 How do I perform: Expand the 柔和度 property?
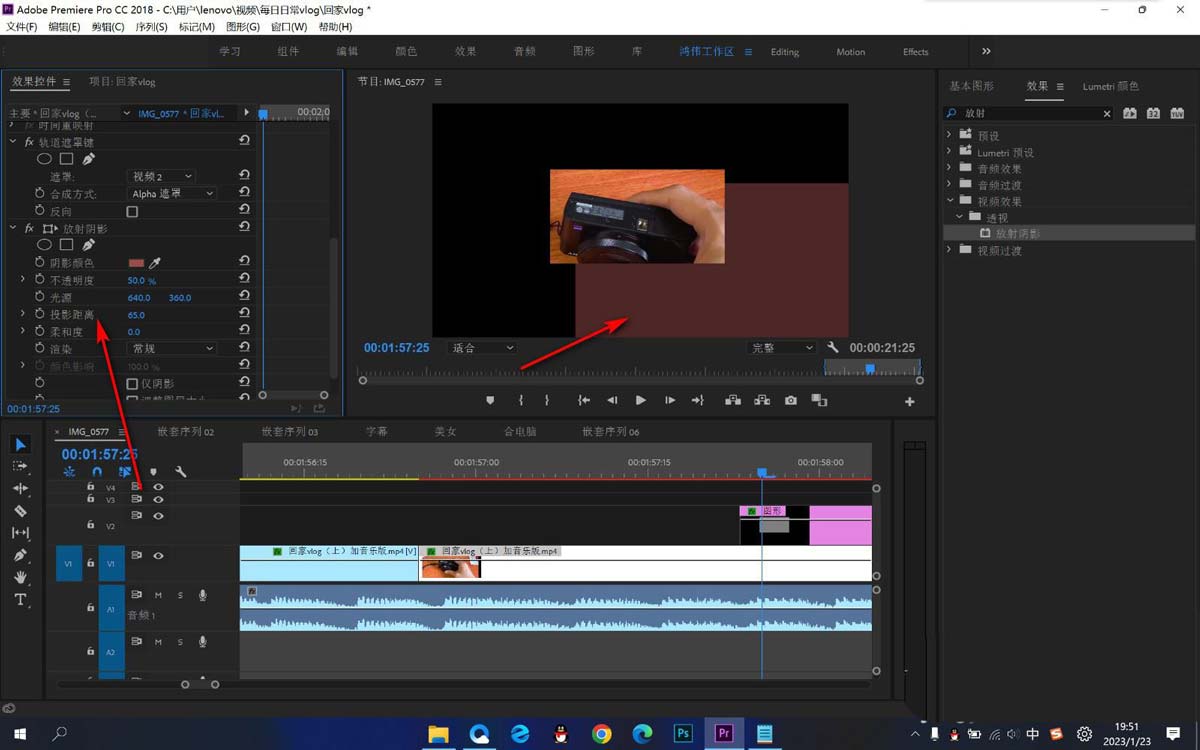click(x=23, y=331)
